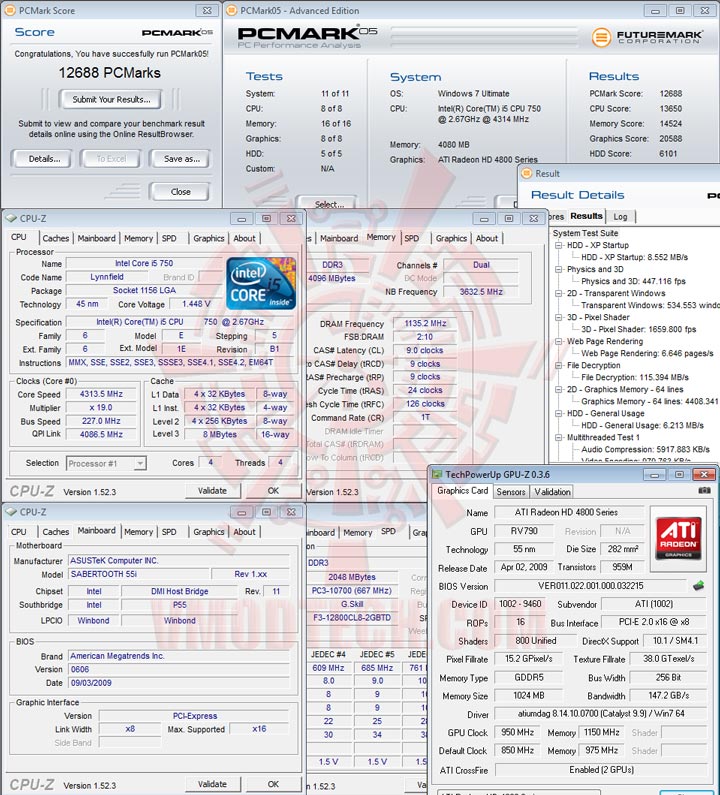Click OK in the top CPU-Z window
Screen dimensions: 720x795
[x=273, y=491]
